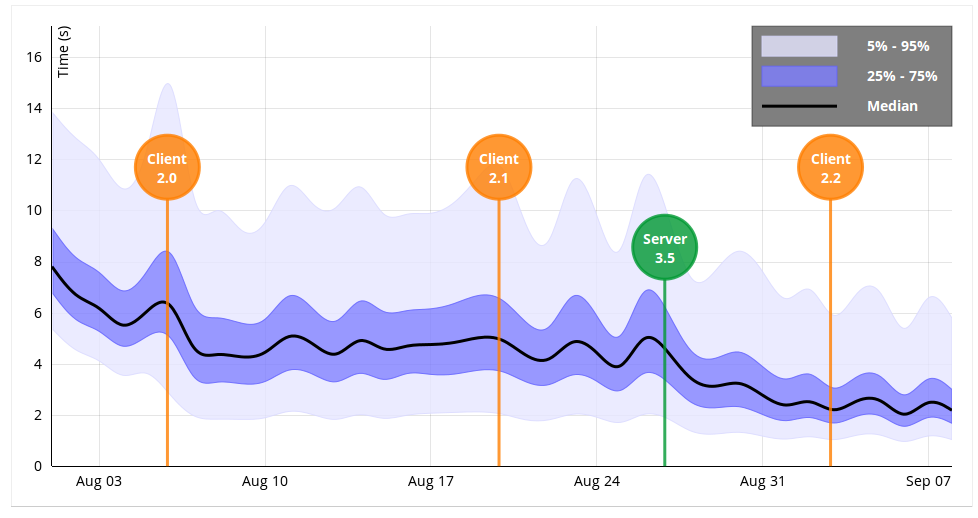Toggle the 5% - 95% legend label
The height and width of the screenshot is (518, 978).
(898, 46)
